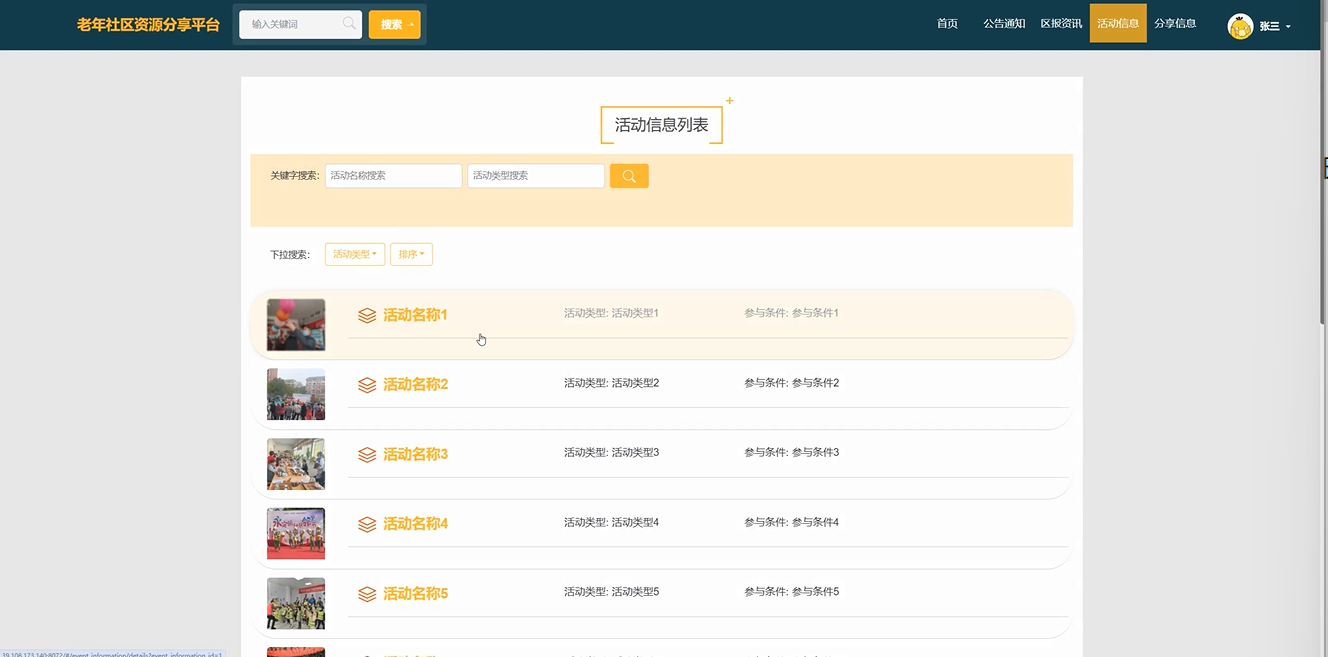Click the thumbnail for 活动名称2
Image resolution: width=1328 pixels, height=657 pixels.
pos(296,394)
